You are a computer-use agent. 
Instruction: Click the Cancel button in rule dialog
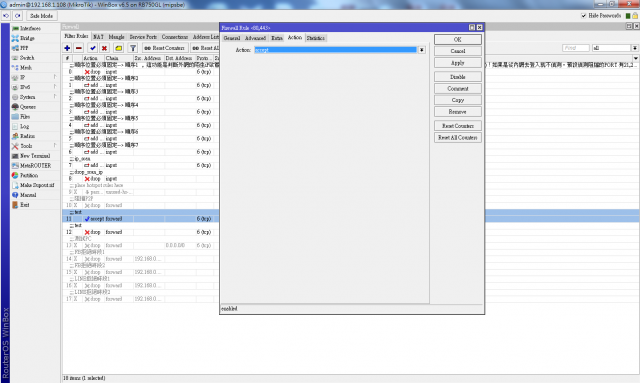(458, 51)
